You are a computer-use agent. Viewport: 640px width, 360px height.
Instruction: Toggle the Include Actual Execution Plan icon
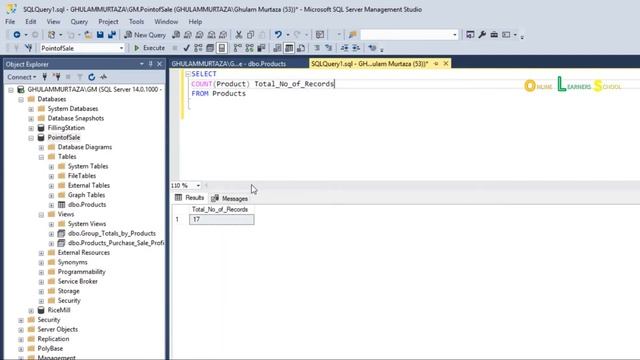point(238,48)
